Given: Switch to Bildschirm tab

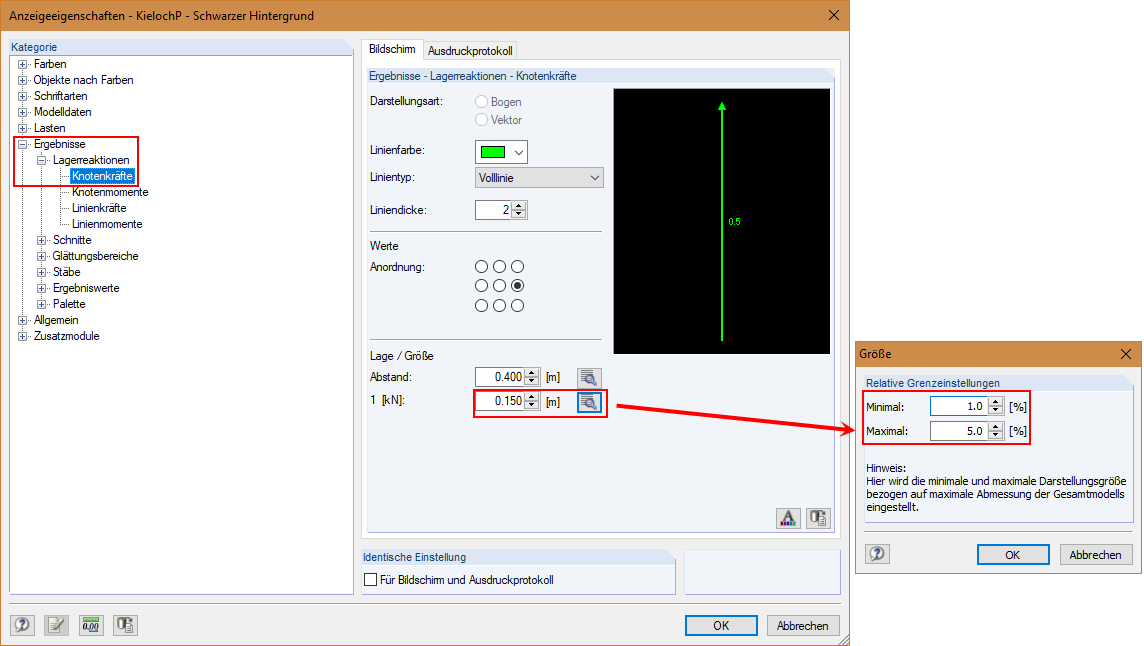Looking at the screenshot, I should point(392,49).
